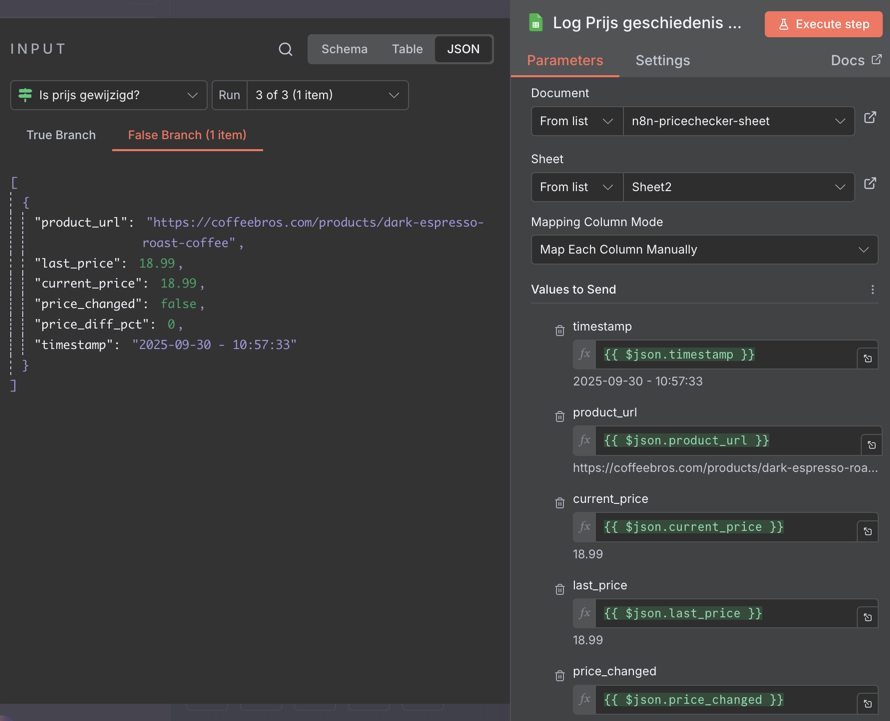The width and height of the screenshot is (890, 721).
Task: Open the 'Is prijs gewijzigd?' node dropdown
Action: [109, 95]
